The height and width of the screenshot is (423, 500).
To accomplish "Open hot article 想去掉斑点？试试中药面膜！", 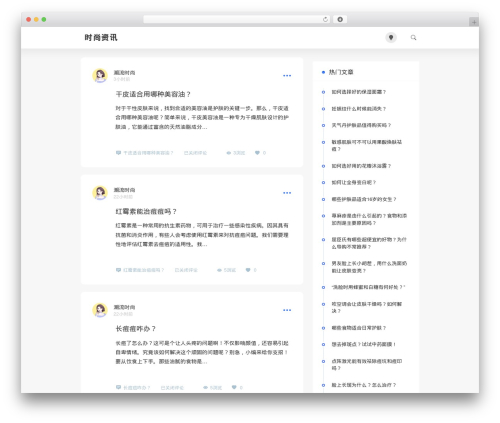I will click(x=364, y=344).
